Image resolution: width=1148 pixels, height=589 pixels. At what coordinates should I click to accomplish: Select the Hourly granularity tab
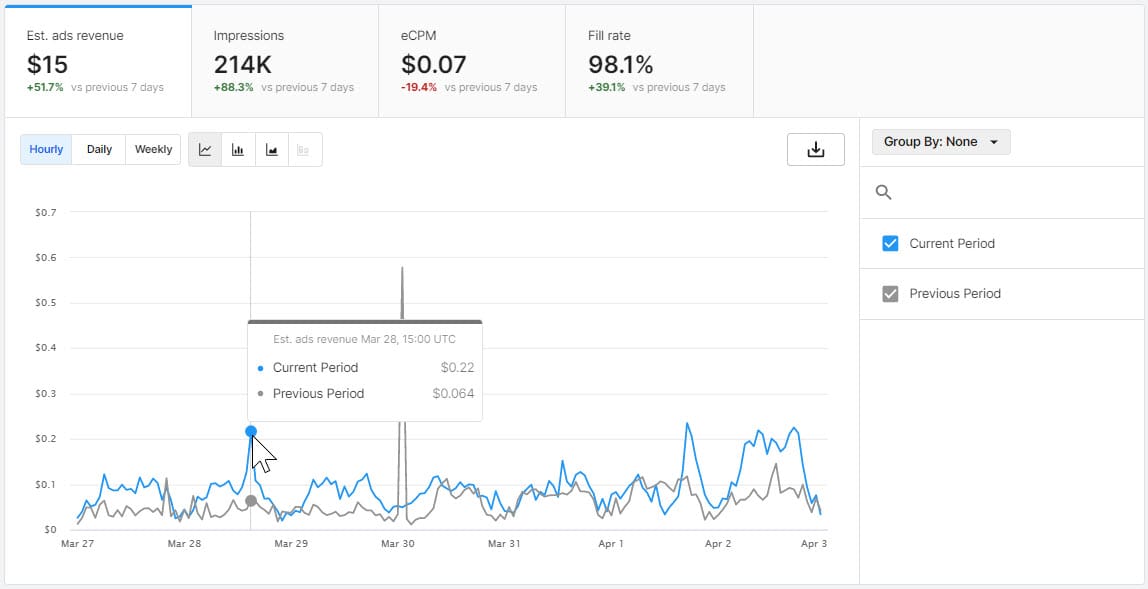(46, 150)
